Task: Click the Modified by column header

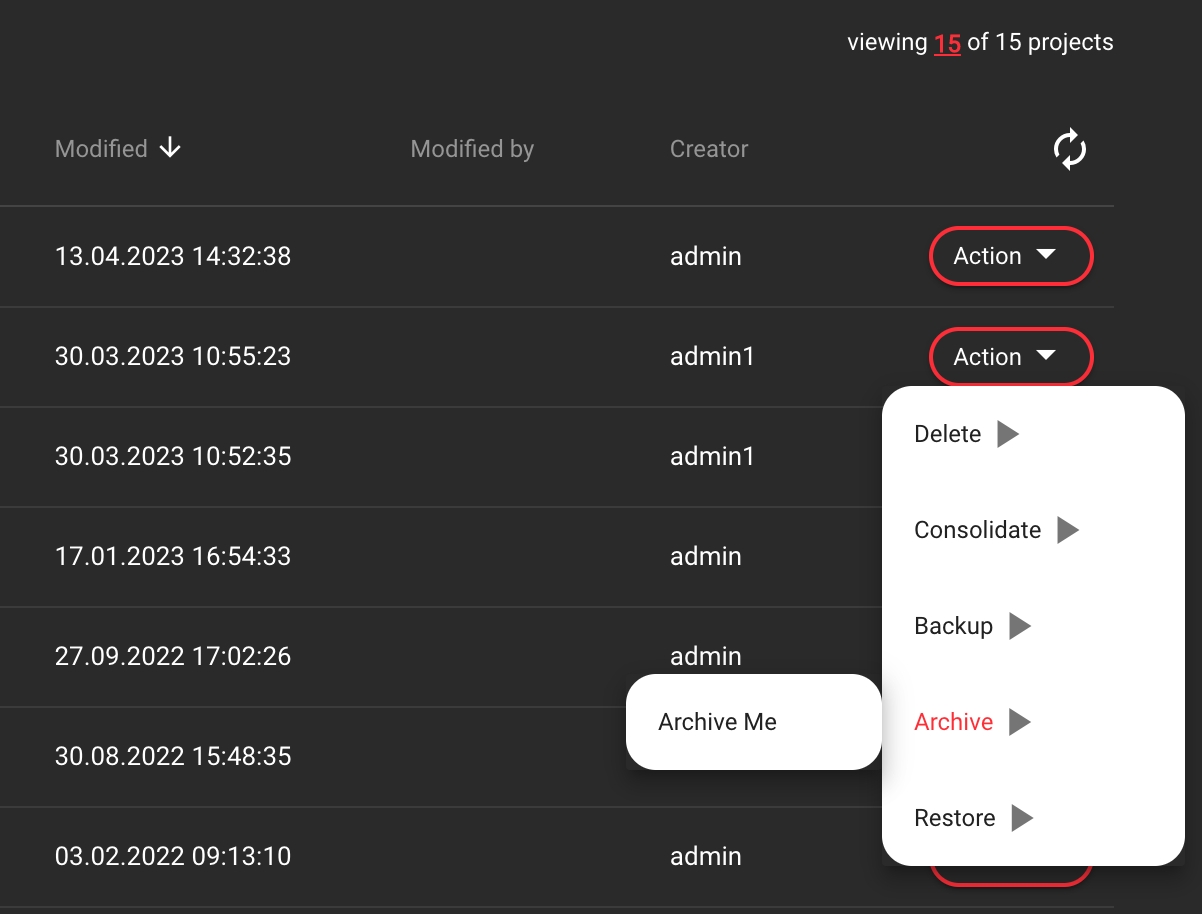Action: (472, 149)
